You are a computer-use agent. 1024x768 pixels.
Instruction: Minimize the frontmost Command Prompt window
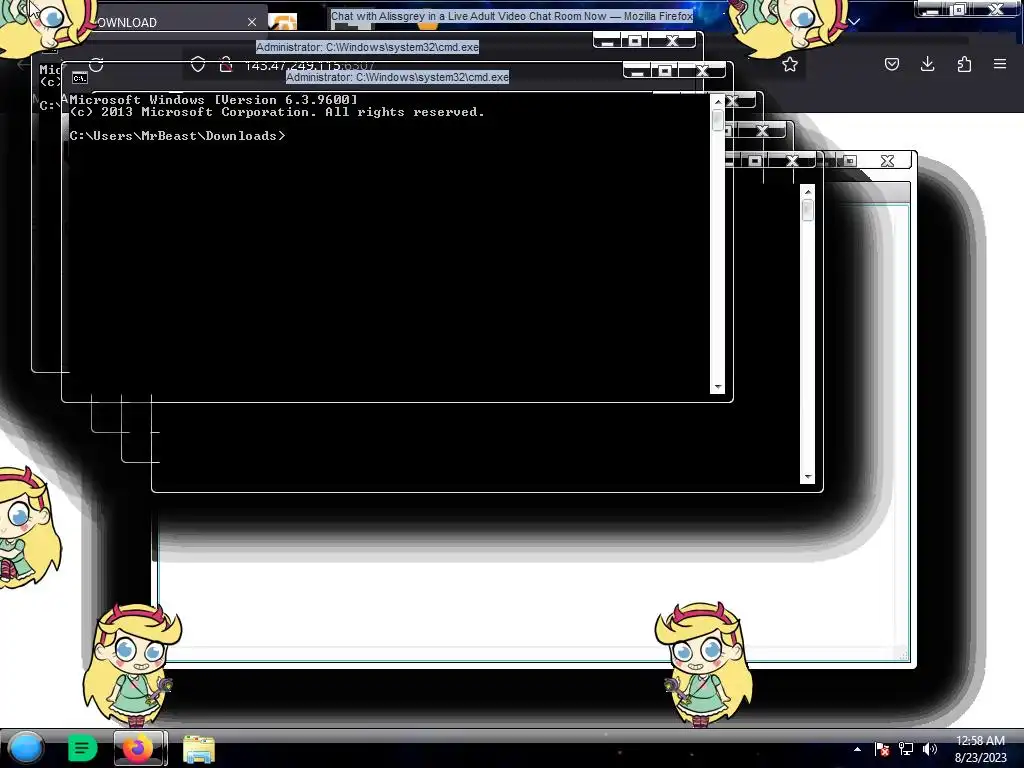point(637,71)
